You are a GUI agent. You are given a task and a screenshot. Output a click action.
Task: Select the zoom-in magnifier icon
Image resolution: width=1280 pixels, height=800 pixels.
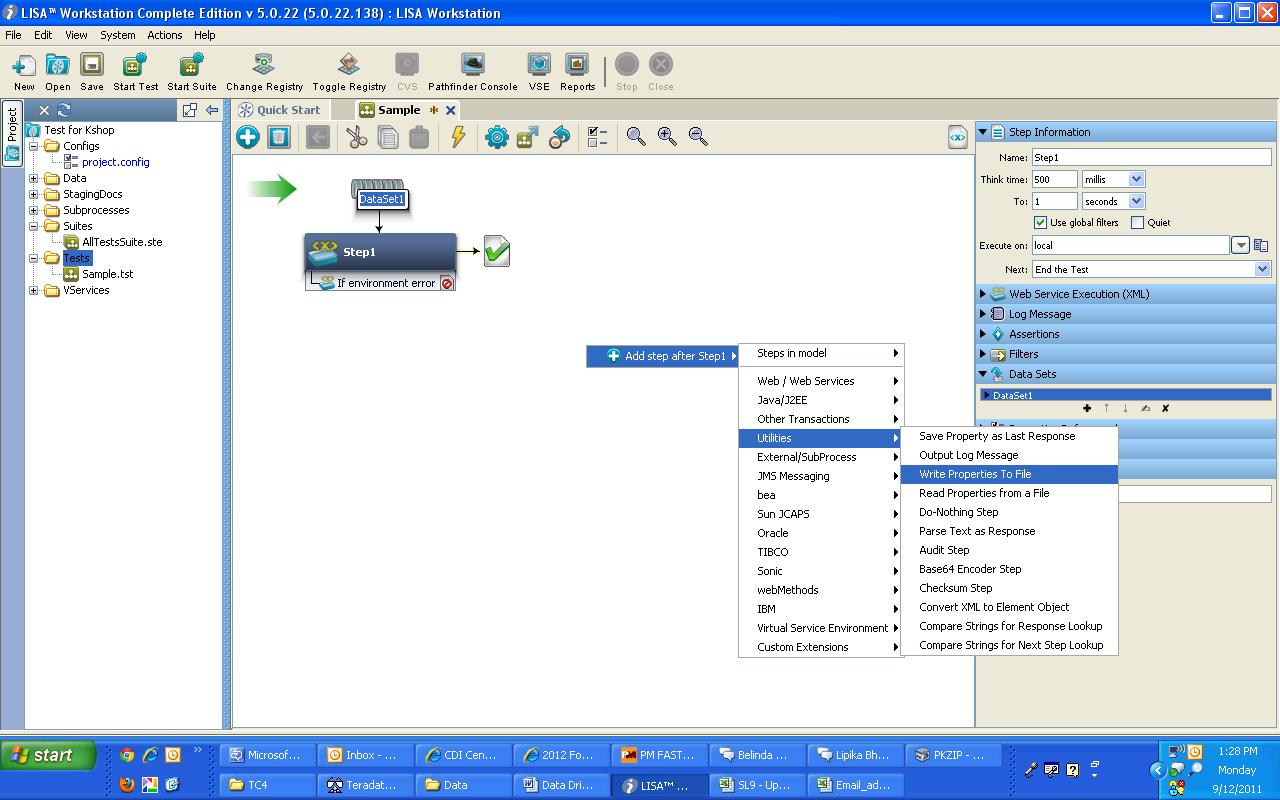click(x=665, y=137)
